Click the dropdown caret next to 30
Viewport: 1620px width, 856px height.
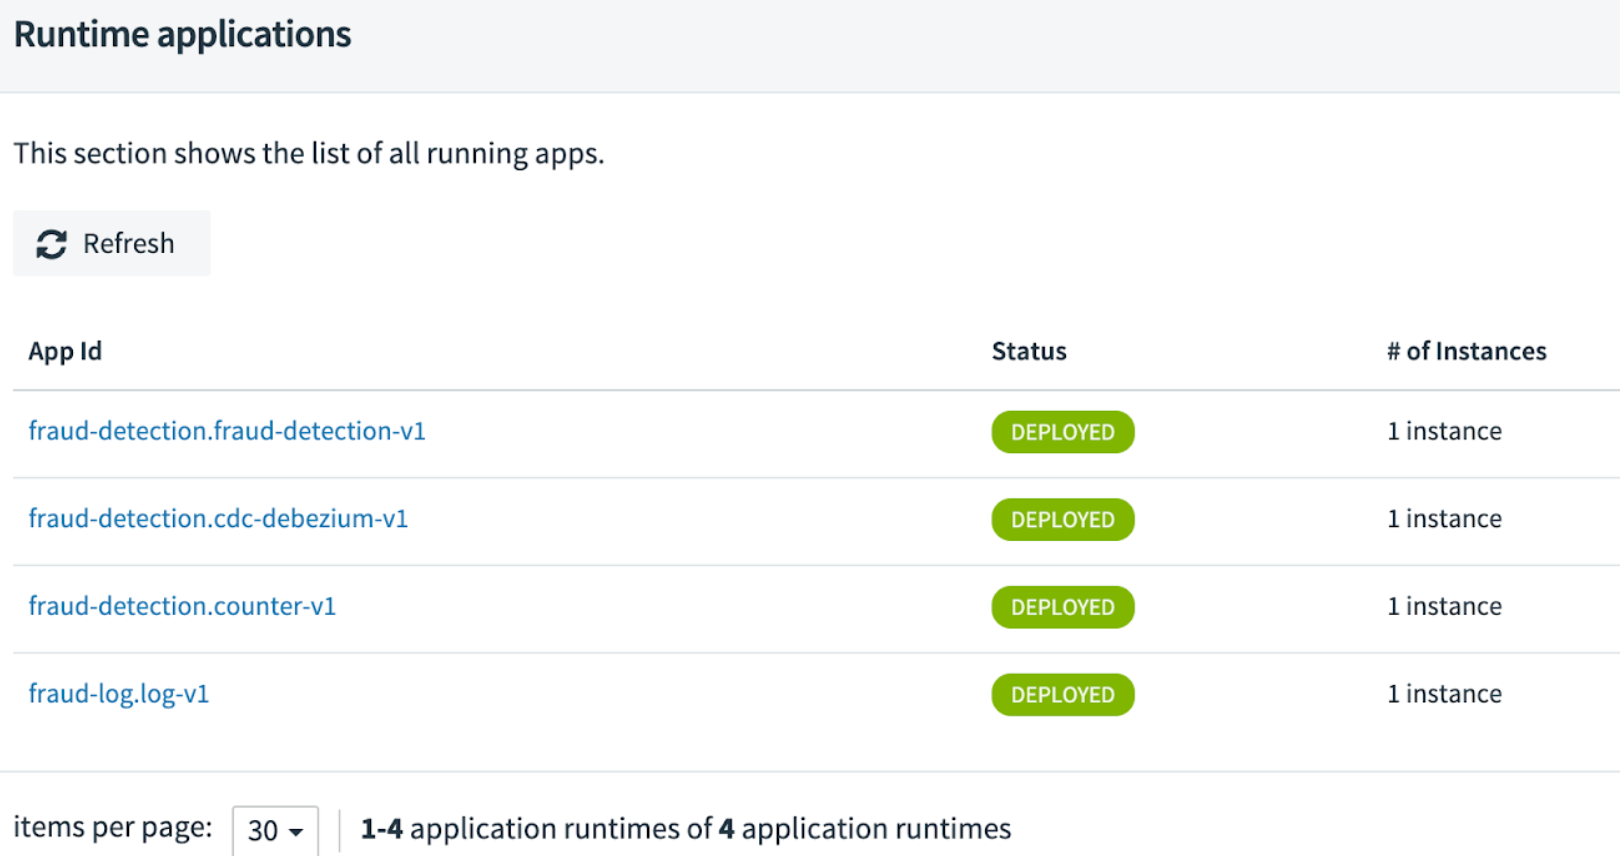click(x=296, y=832)
